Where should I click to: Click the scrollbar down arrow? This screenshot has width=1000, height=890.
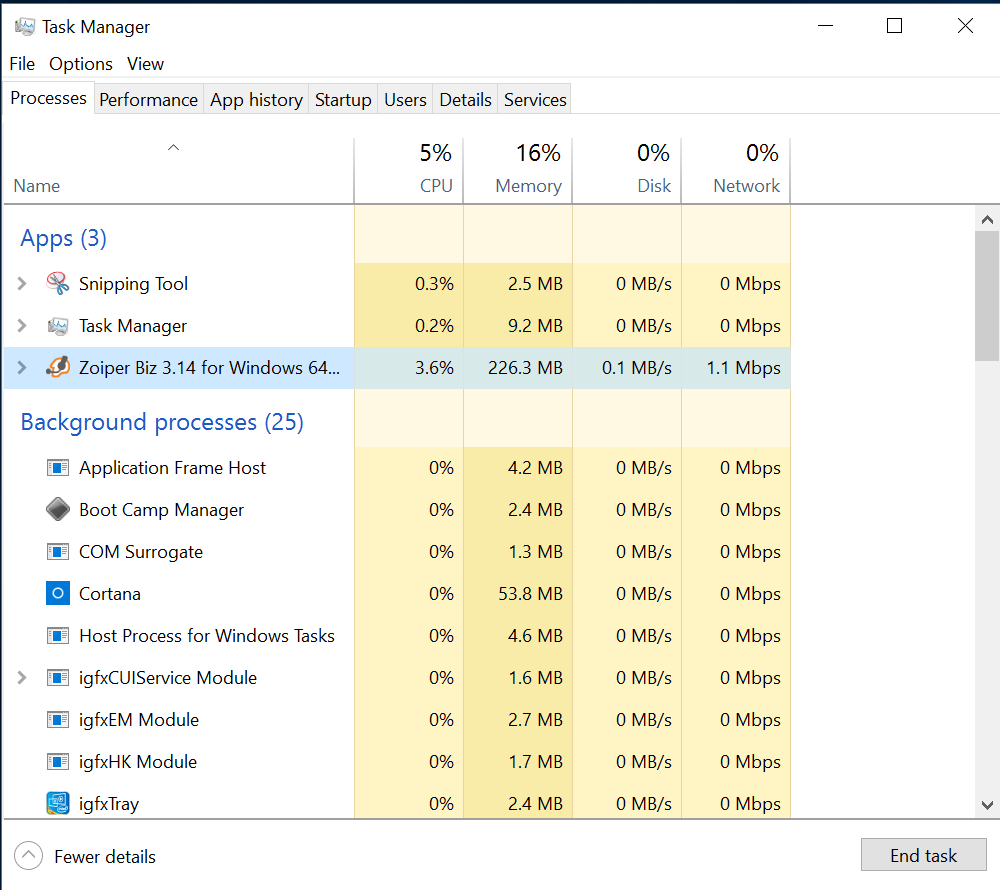(x=987, y=805)
